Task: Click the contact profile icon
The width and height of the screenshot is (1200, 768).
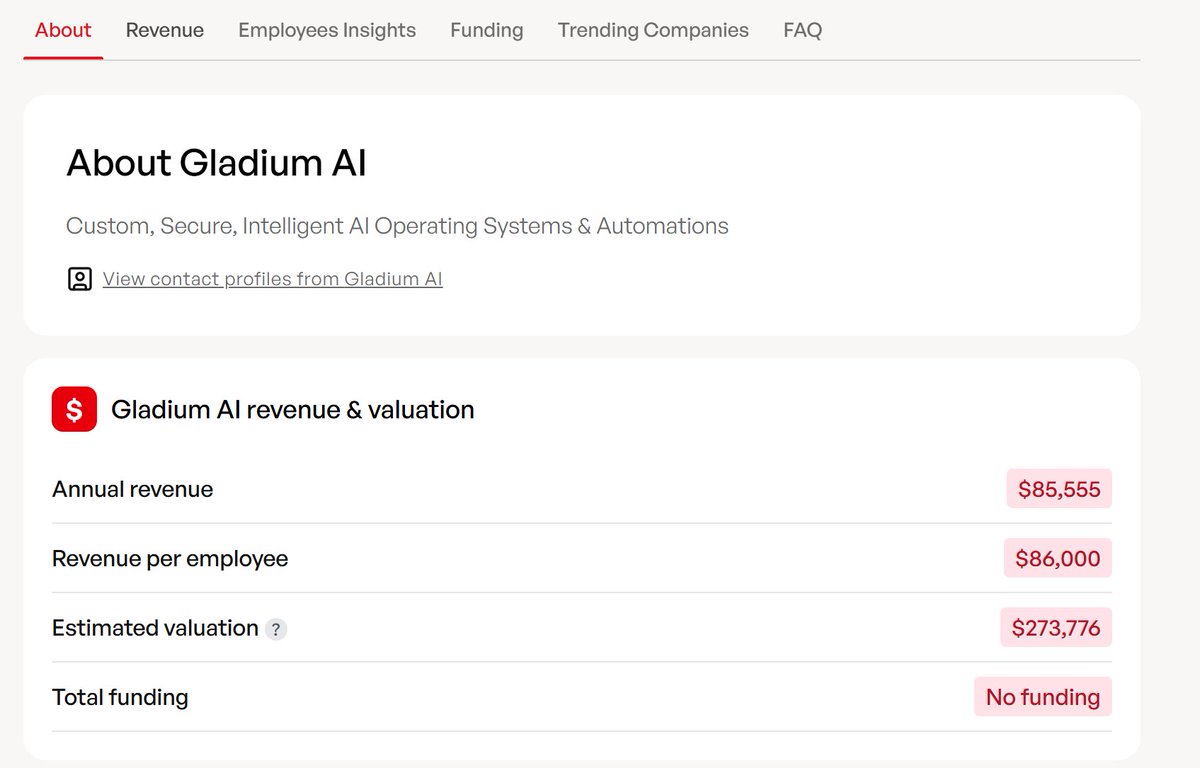Action: pos(80,279)
